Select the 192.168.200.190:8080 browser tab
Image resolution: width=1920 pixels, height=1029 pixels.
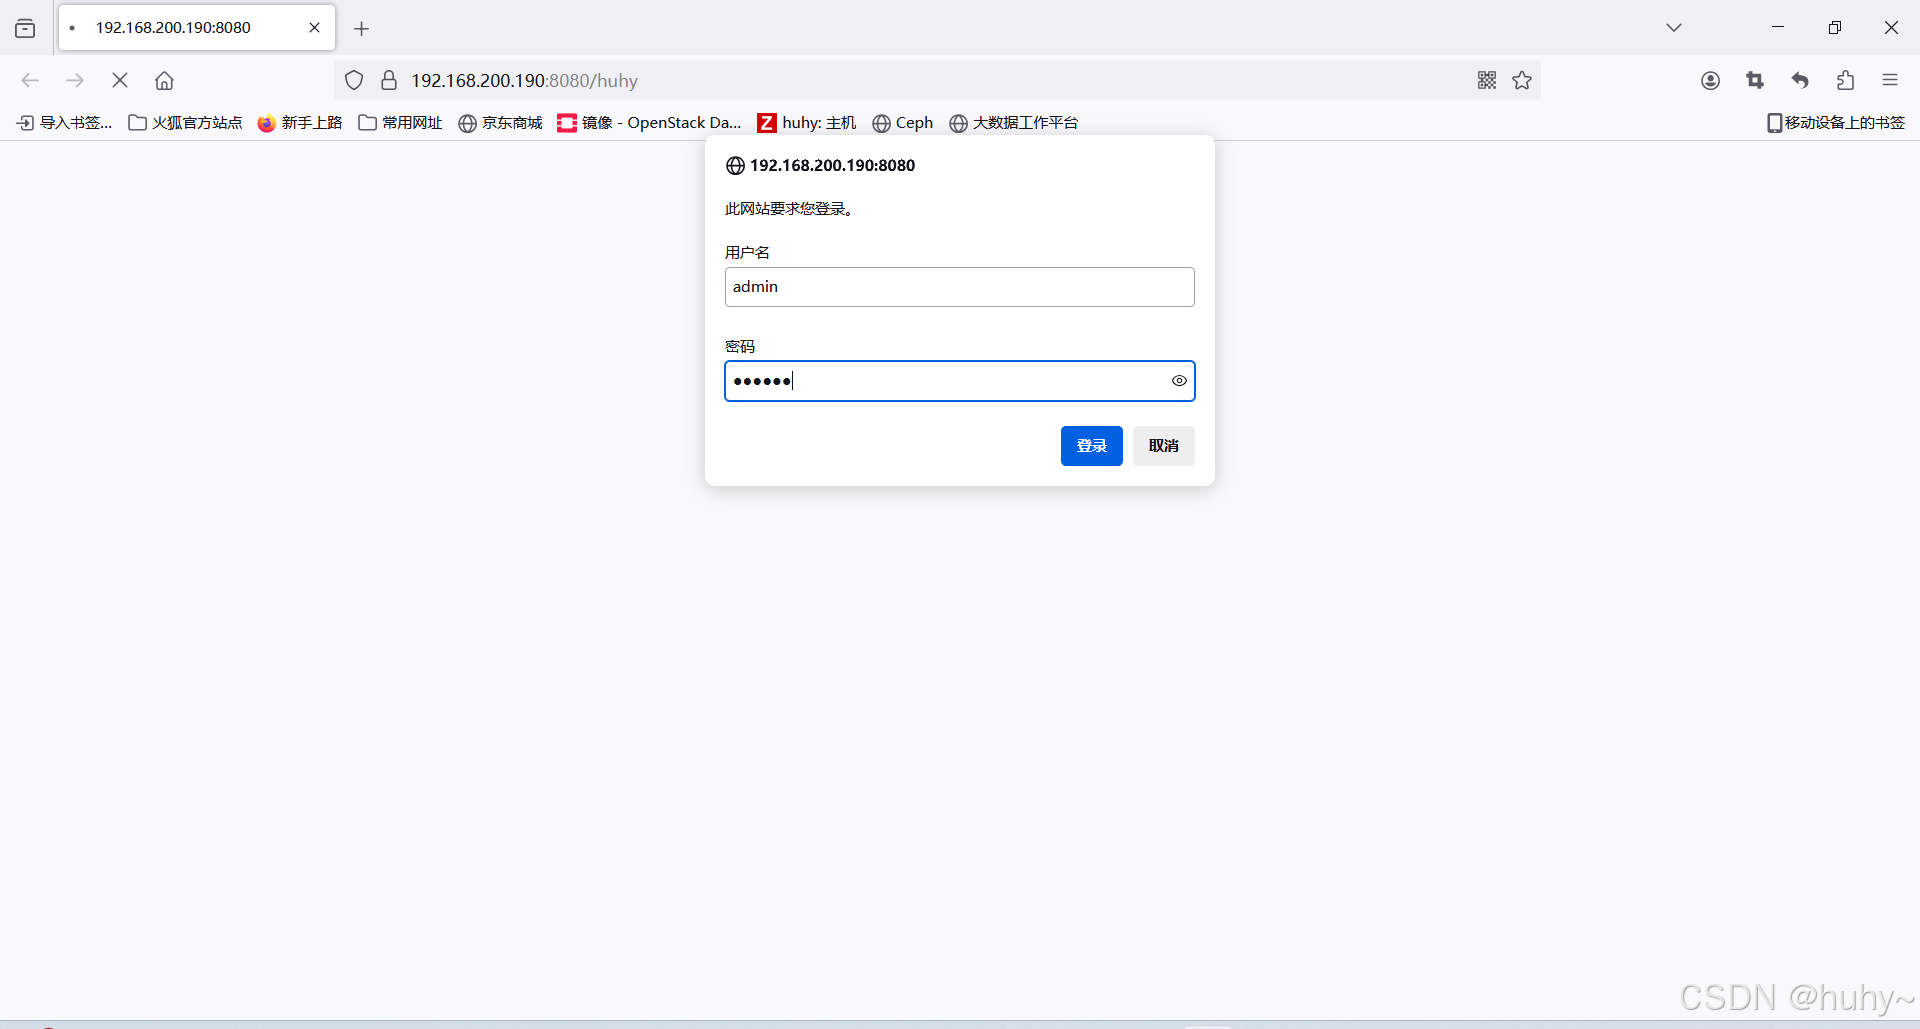[197, 28]
